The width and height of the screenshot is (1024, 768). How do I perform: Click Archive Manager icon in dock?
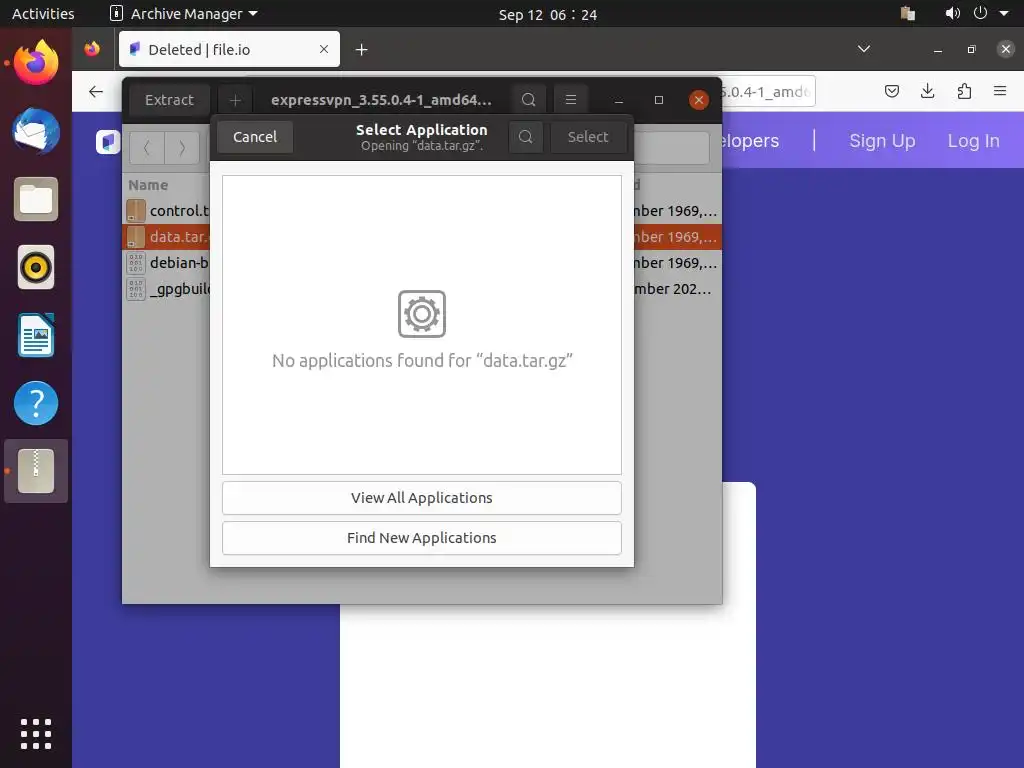click(x=36, y=471)
